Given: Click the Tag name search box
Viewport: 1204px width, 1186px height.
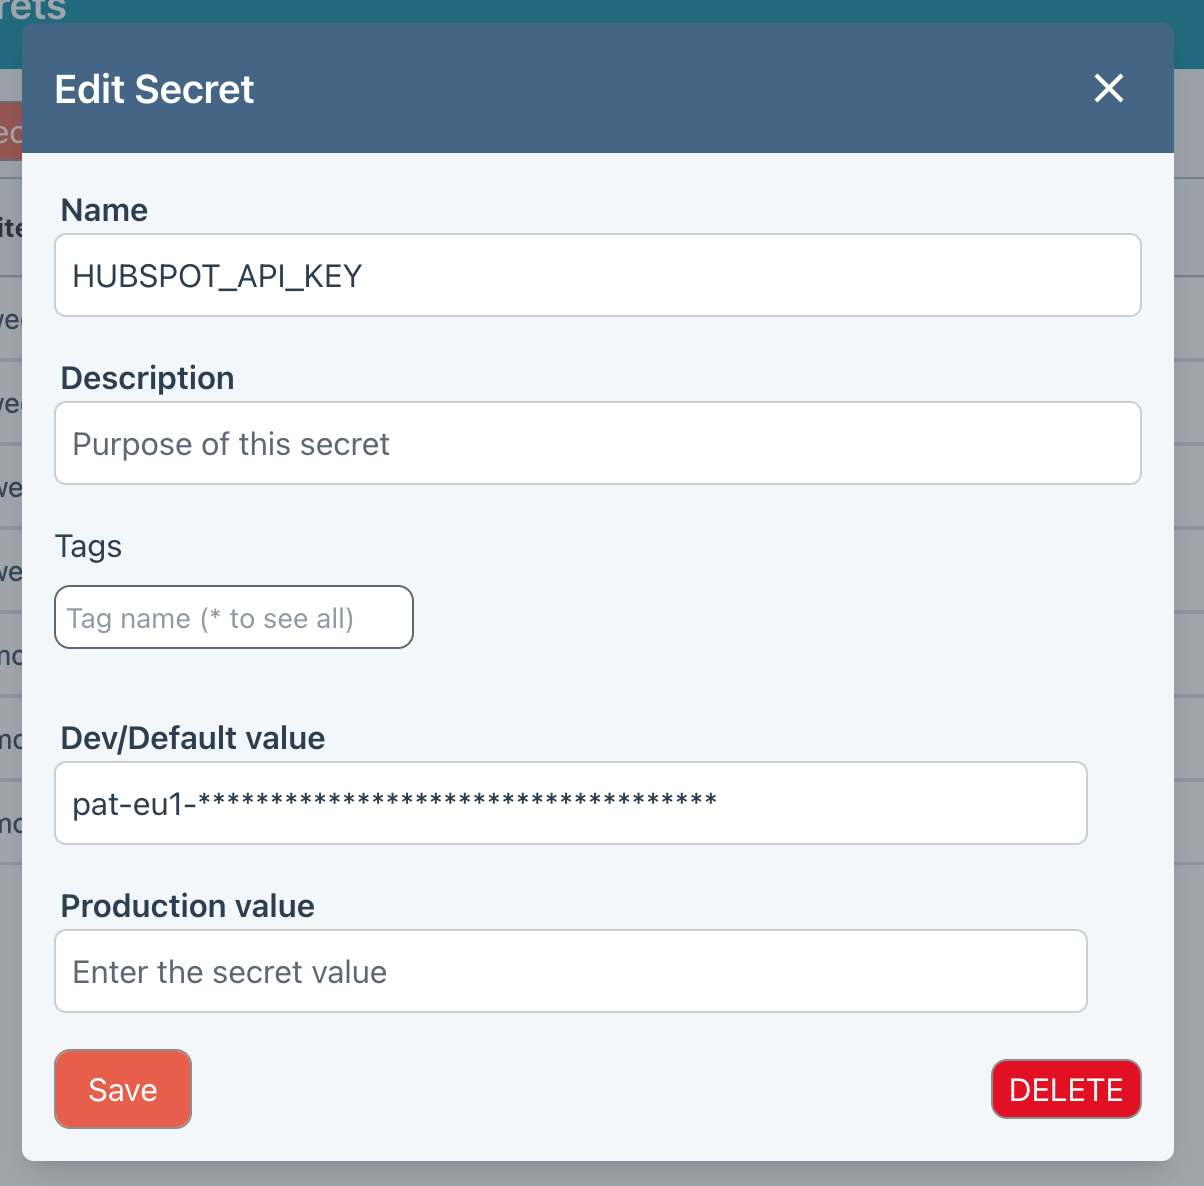Looking at the screenshot, I should click(233, 618).
